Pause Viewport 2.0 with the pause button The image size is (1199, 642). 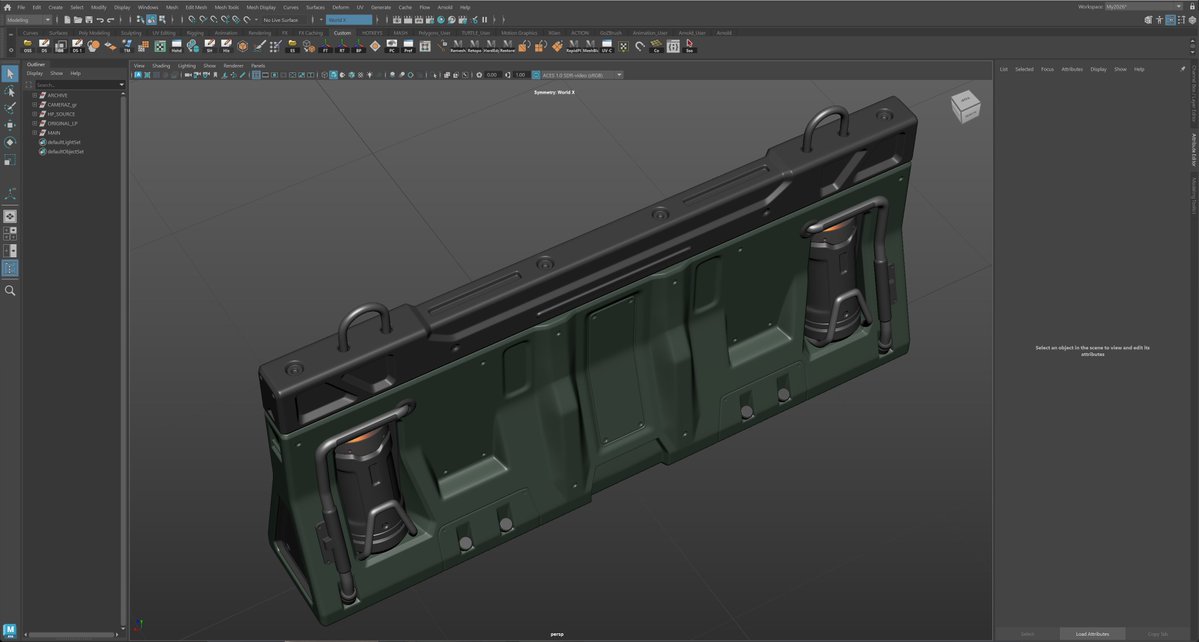484,20
